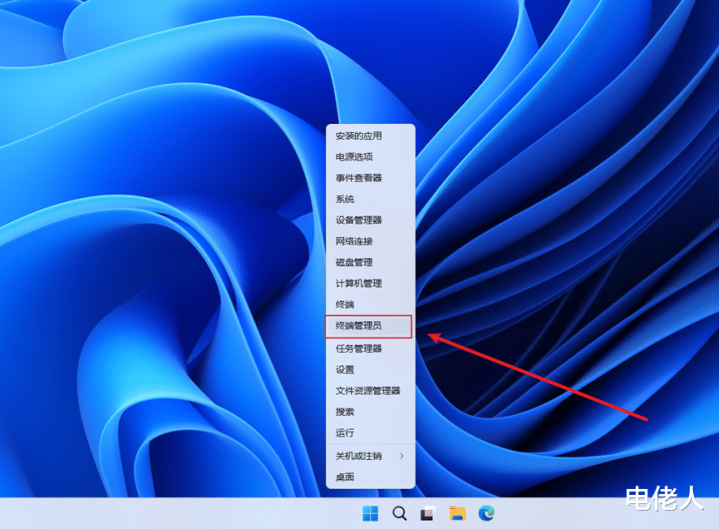Launch 终端管理员 from the menu
The height and width of the screenshot is (529, 719).
[369, 326]
